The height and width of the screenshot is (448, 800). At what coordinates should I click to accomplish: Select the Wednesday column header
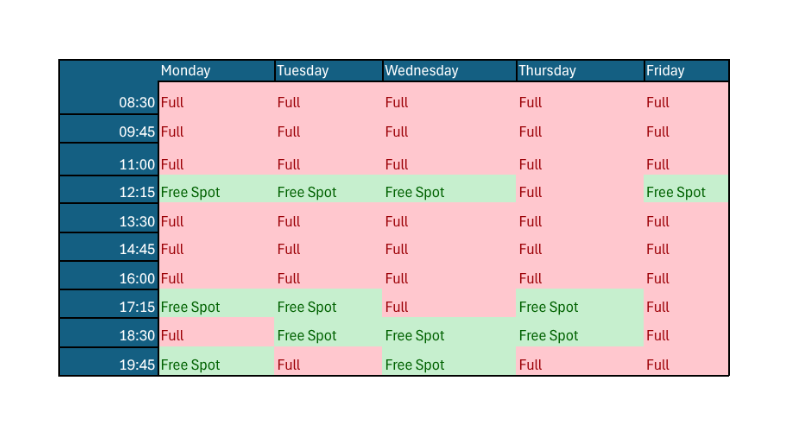pos(449,70)
